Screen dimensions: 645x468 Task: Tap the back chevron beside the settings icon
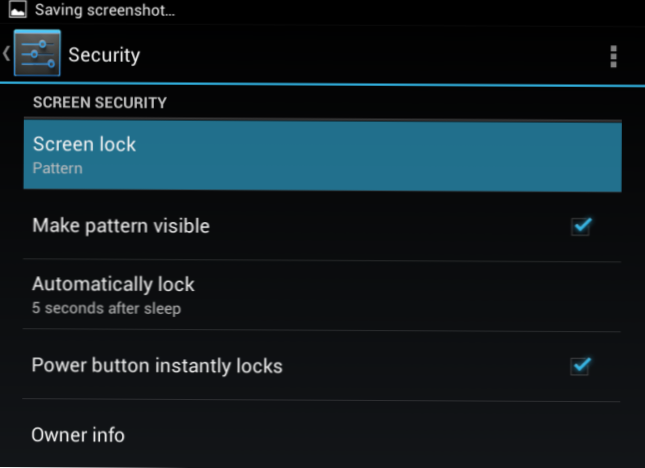(6, 53)
